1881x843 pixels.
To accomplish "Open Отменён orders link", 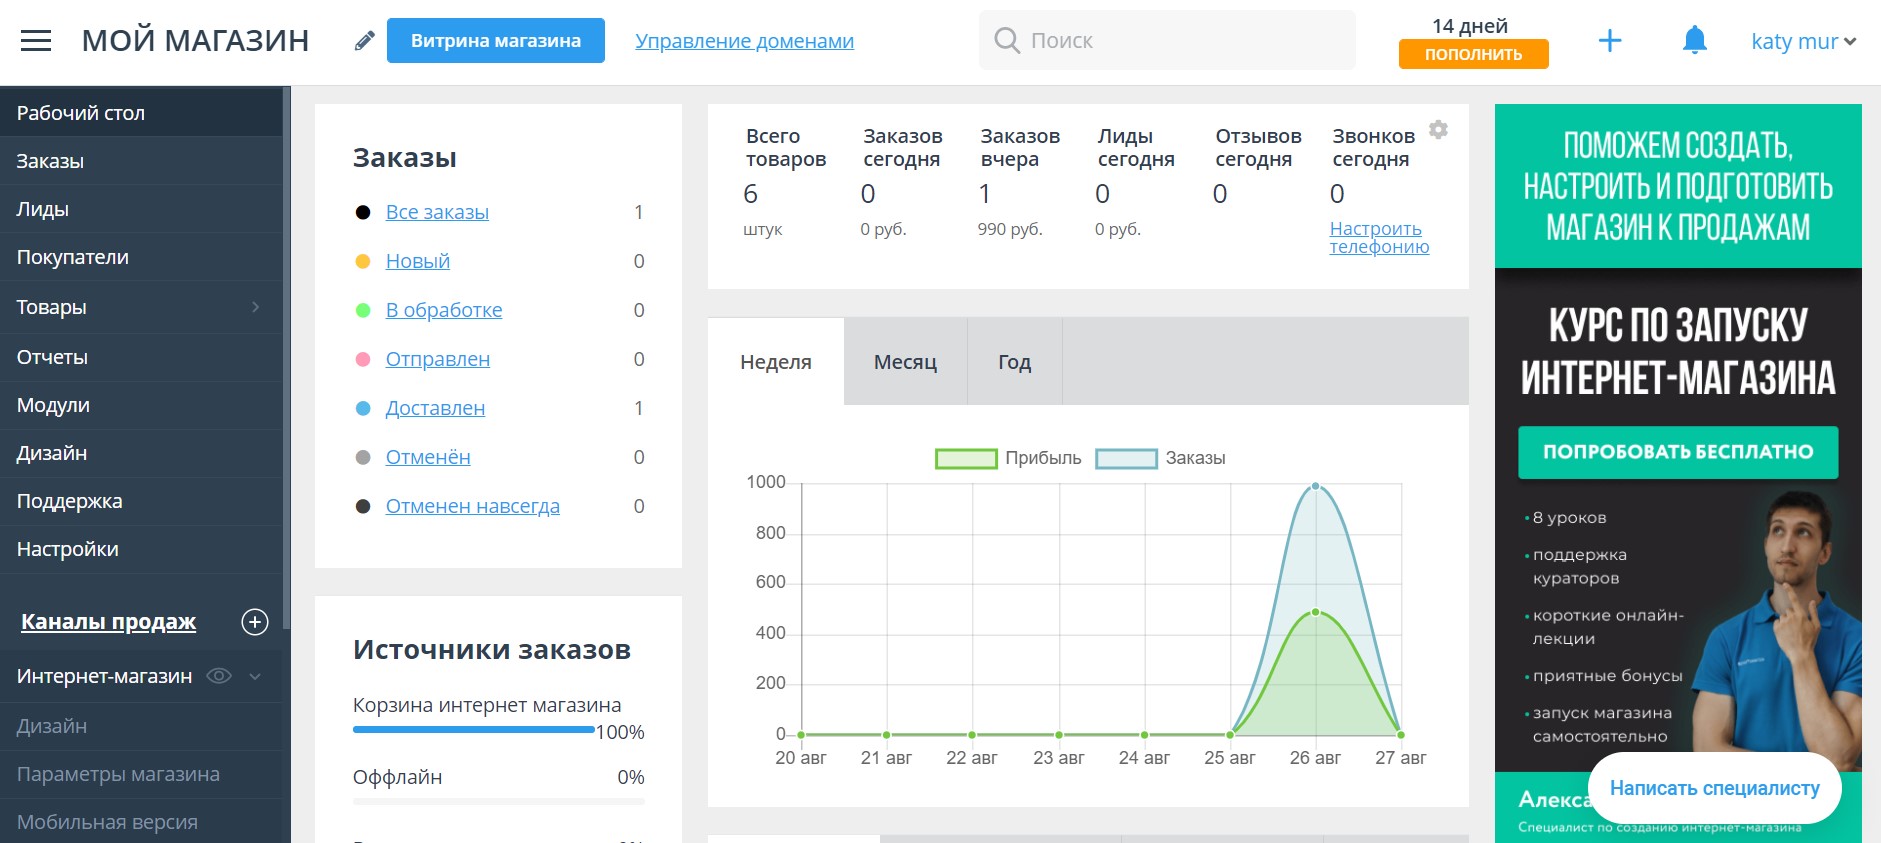I will pyautogui.click(x=428, y=457).
